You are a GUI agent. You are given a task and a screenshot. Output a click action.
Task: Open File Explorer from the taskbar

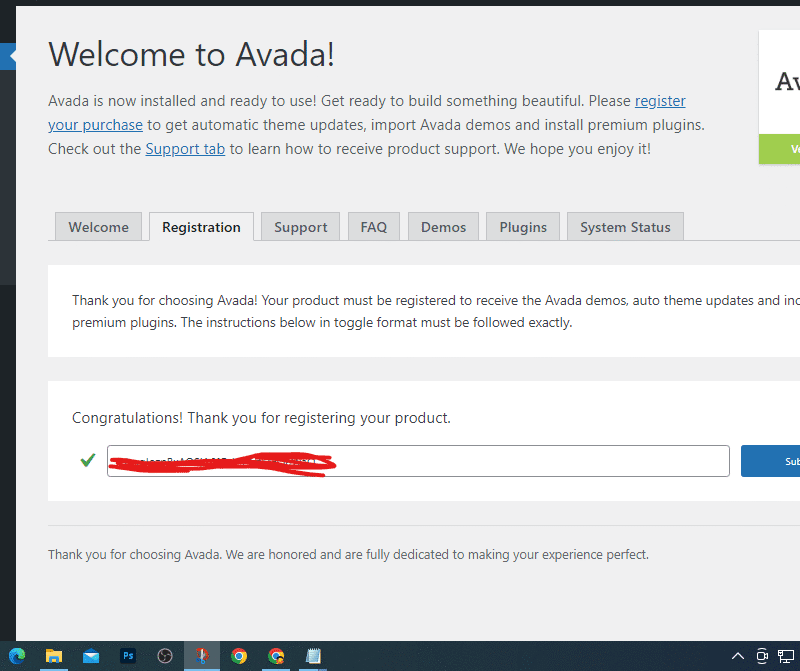tap(54, 656)
